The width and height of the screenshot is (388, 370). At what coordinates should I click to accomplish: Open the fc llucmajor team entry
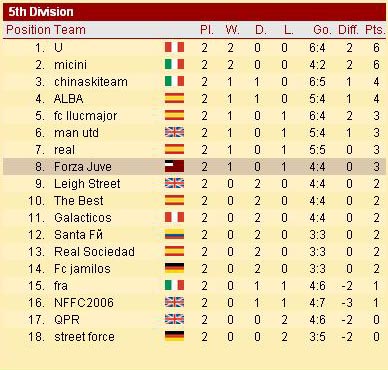click(x=86, y=116)
